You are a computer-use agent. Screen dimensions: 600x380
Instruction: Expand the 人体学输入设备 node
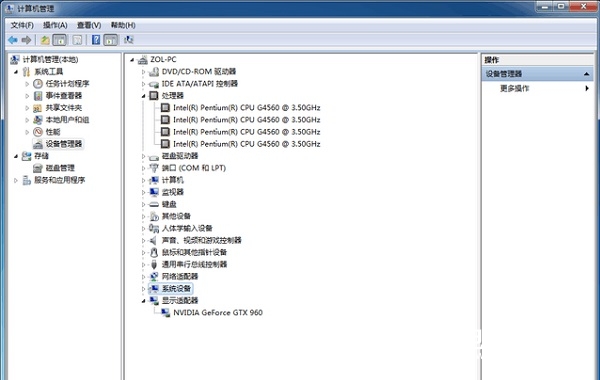(x=143, y=228)
